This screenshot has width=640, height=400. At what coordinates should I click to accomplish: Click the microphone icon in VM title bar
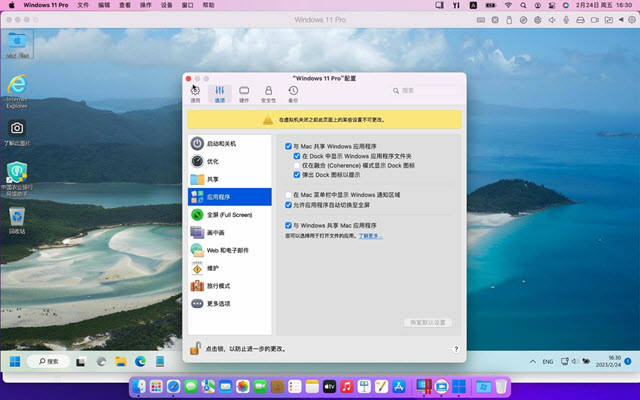(x=566, y=20)
